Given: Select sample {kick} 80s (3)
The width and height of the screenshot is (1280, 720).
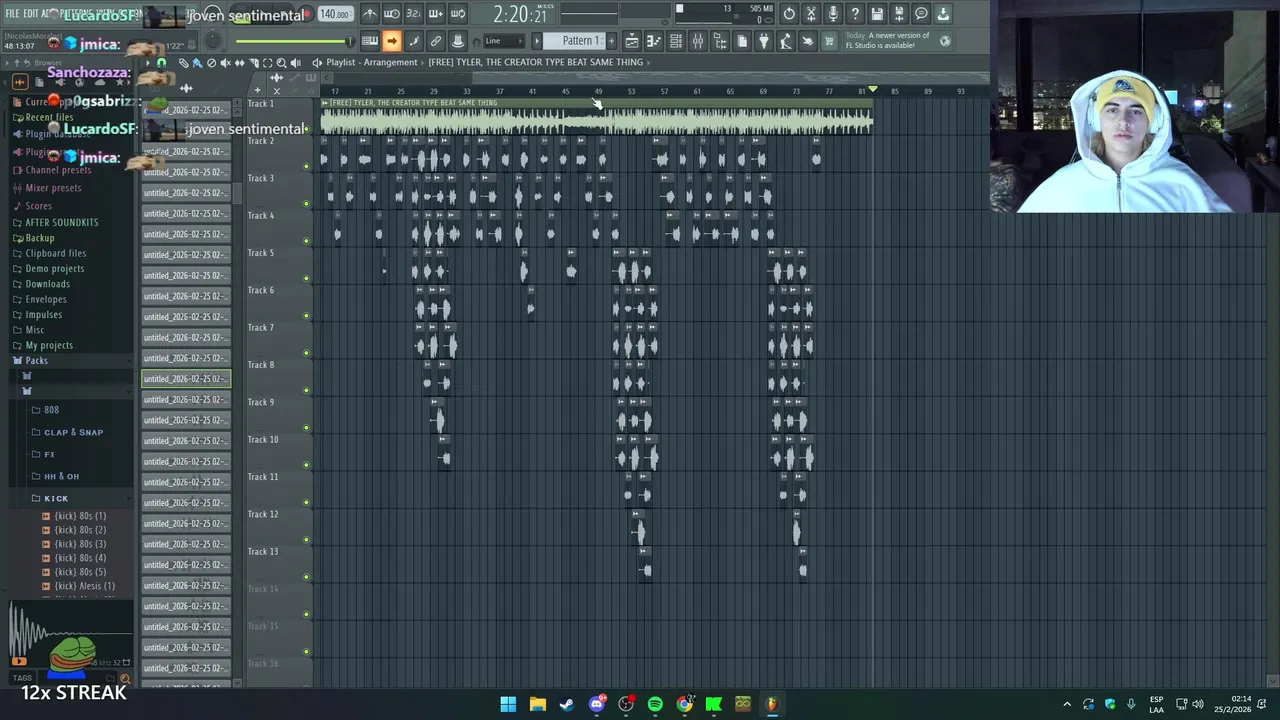Looking at the screenshot, I should pyautogui.click(x=80, y=544).
